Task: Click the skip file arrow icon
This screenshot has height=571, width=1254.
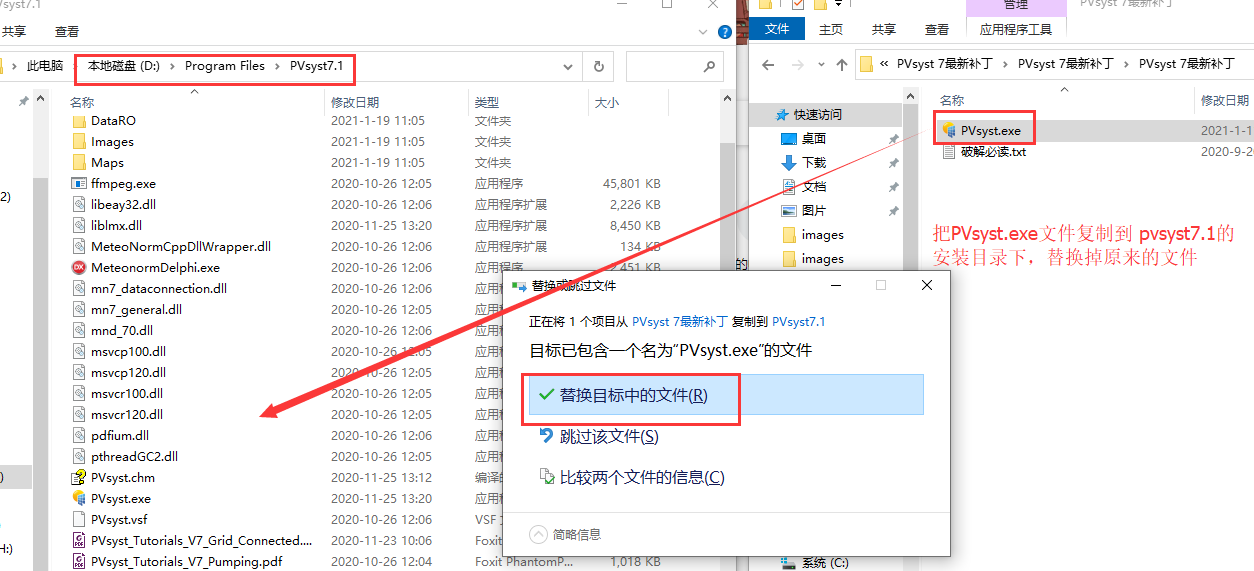Action: [546, 436]
